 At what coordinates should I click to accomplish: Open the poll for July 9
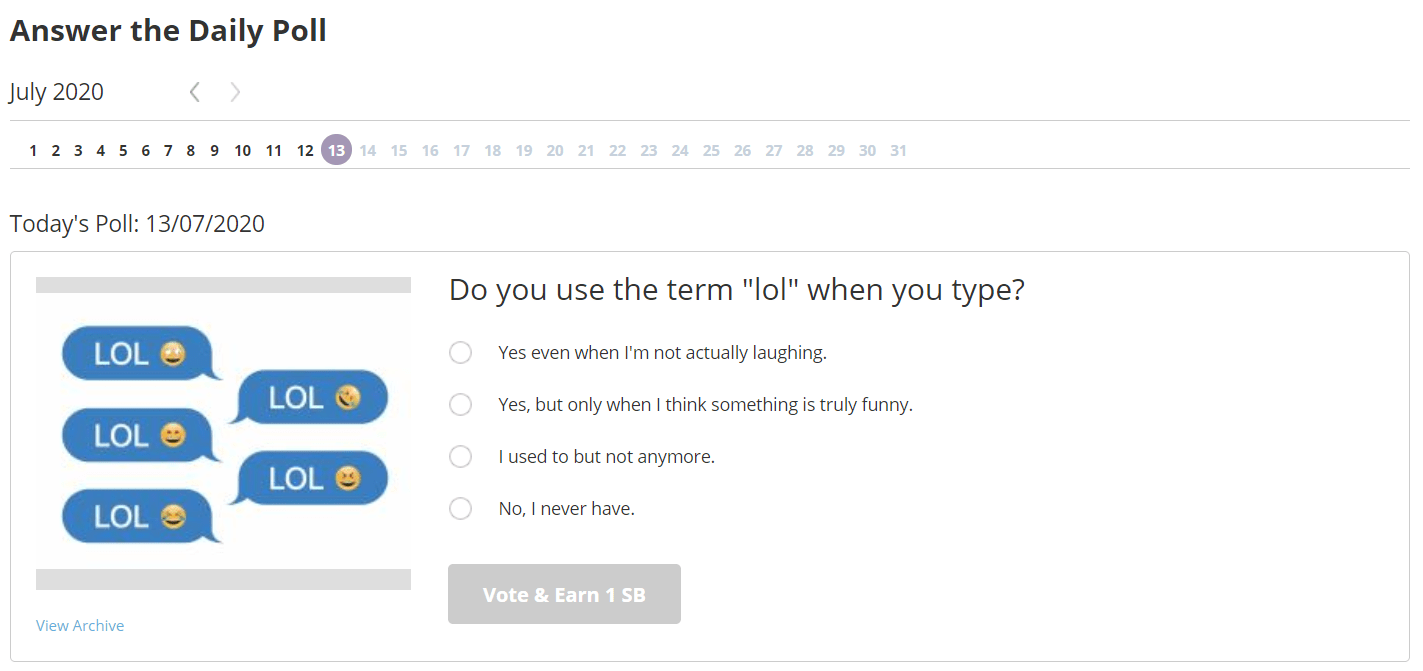tap(214, 151)
